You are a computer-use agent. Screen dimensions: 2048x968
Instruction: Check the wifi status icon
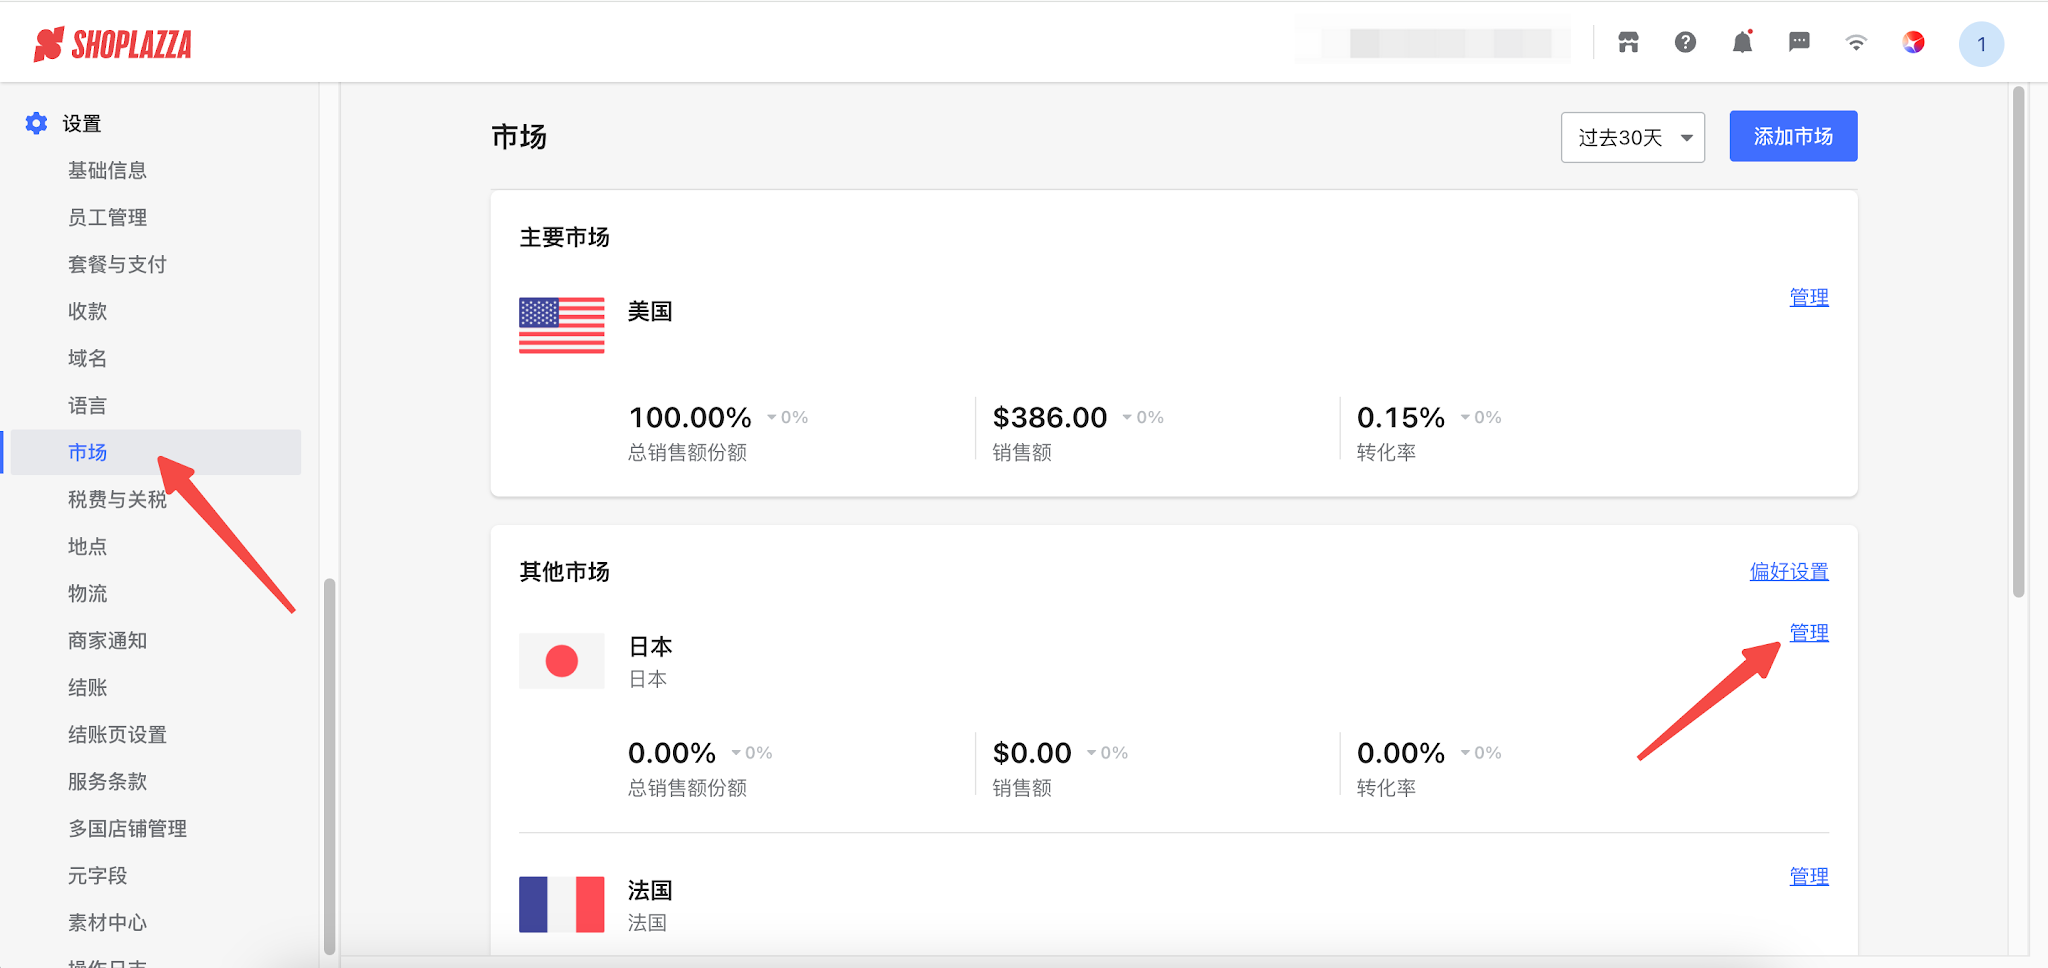point(1856,42)
